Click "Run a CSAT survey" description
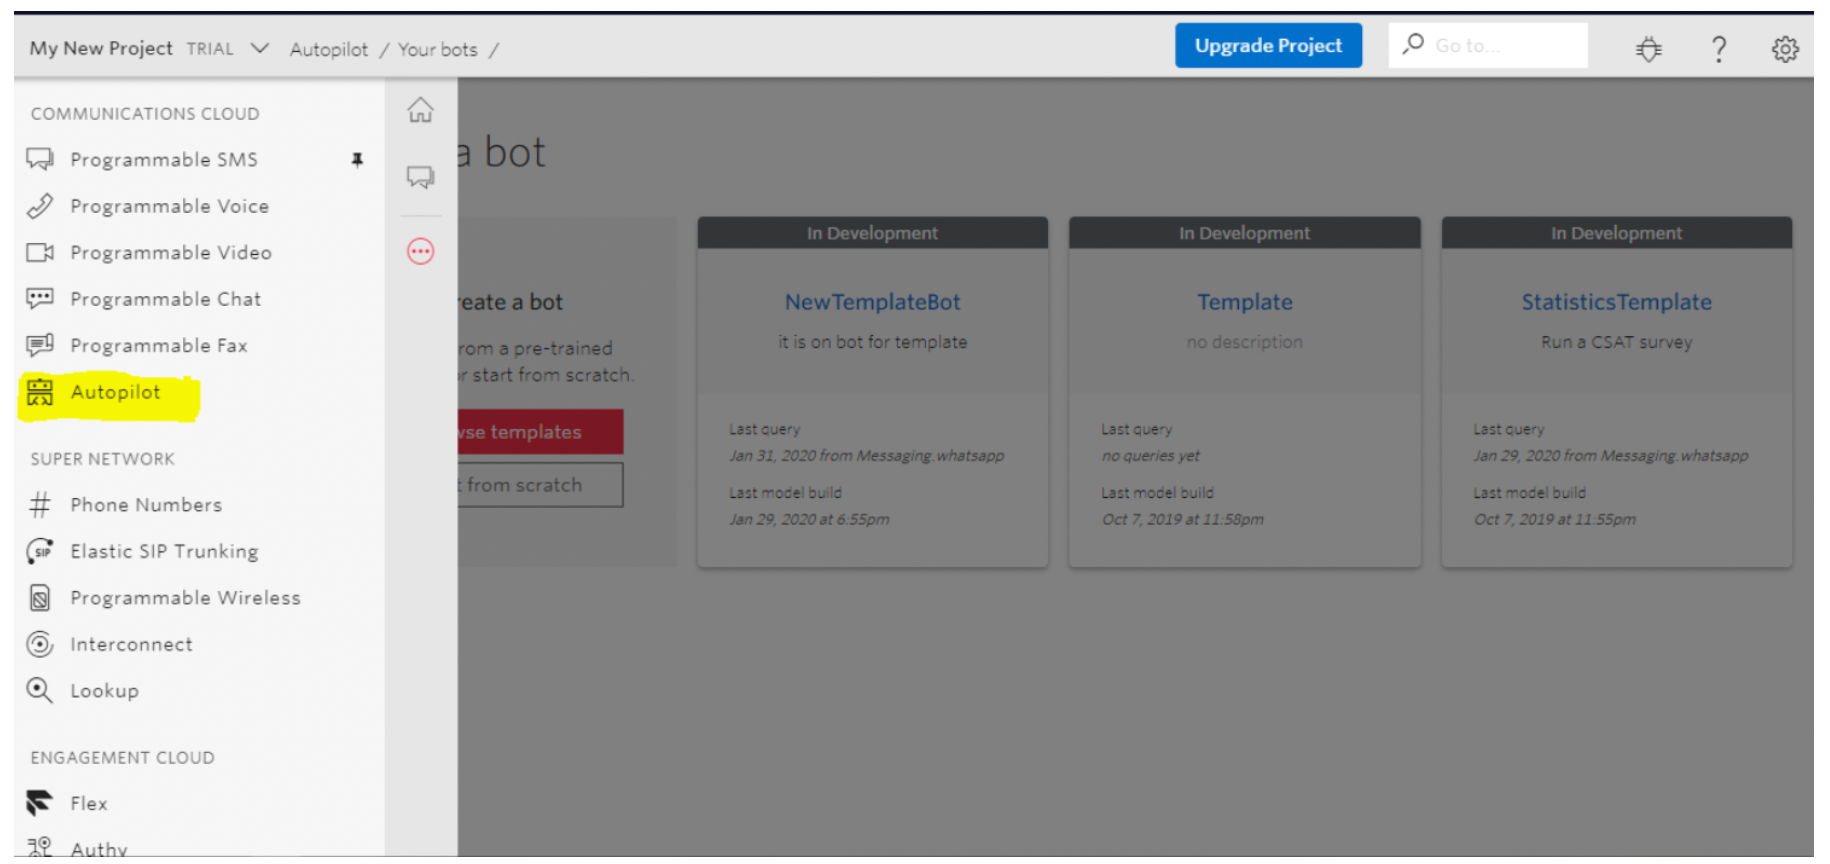The width and height of the screenshot is (1830, 864). click(1617, 342)
